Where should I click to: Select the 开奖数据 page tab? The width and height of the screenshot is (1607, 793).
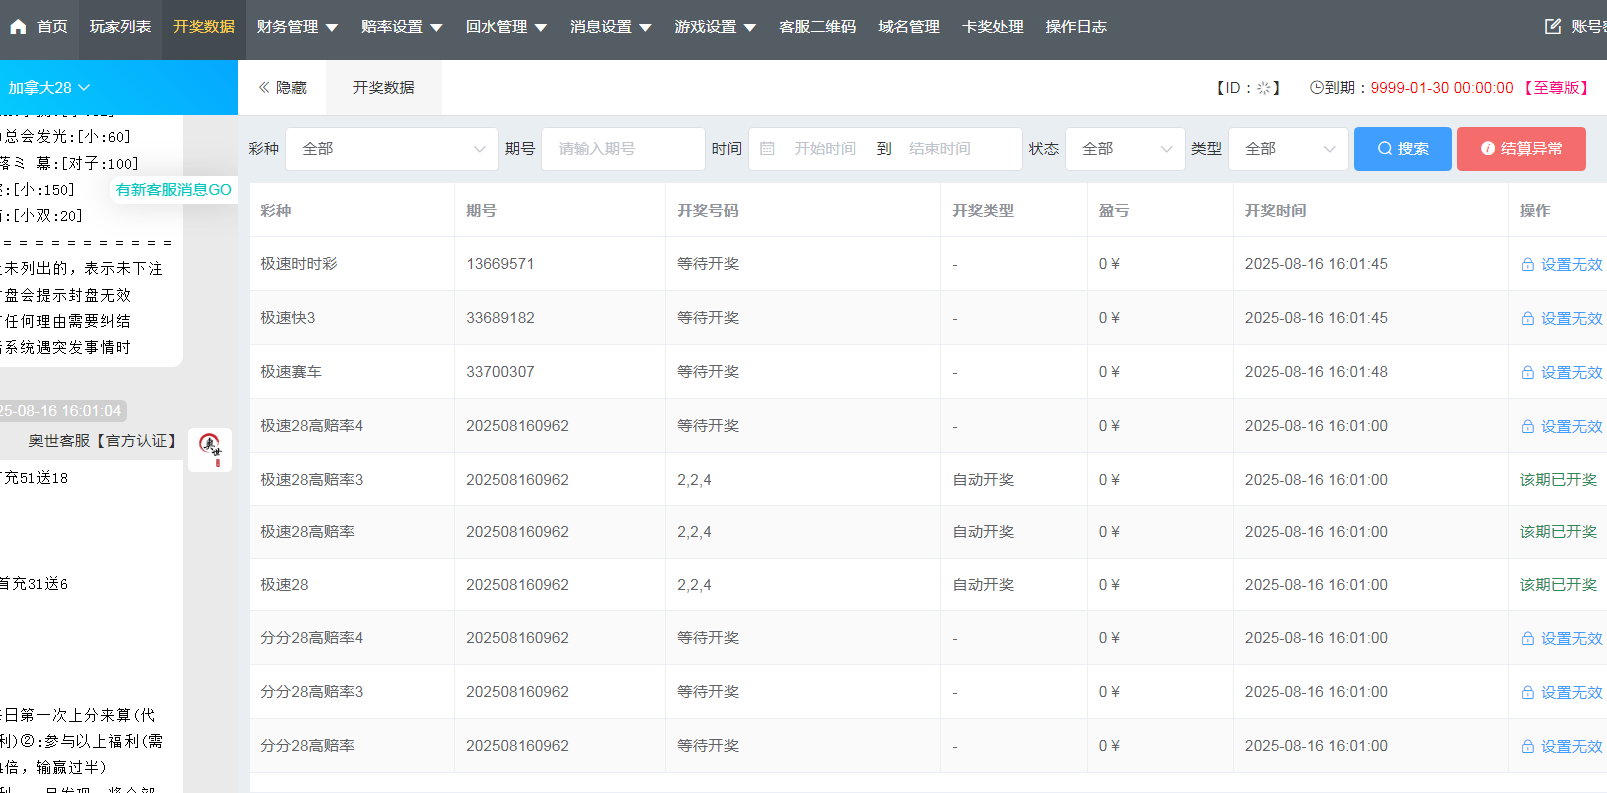pyautogui.click(x=383, y=88)
